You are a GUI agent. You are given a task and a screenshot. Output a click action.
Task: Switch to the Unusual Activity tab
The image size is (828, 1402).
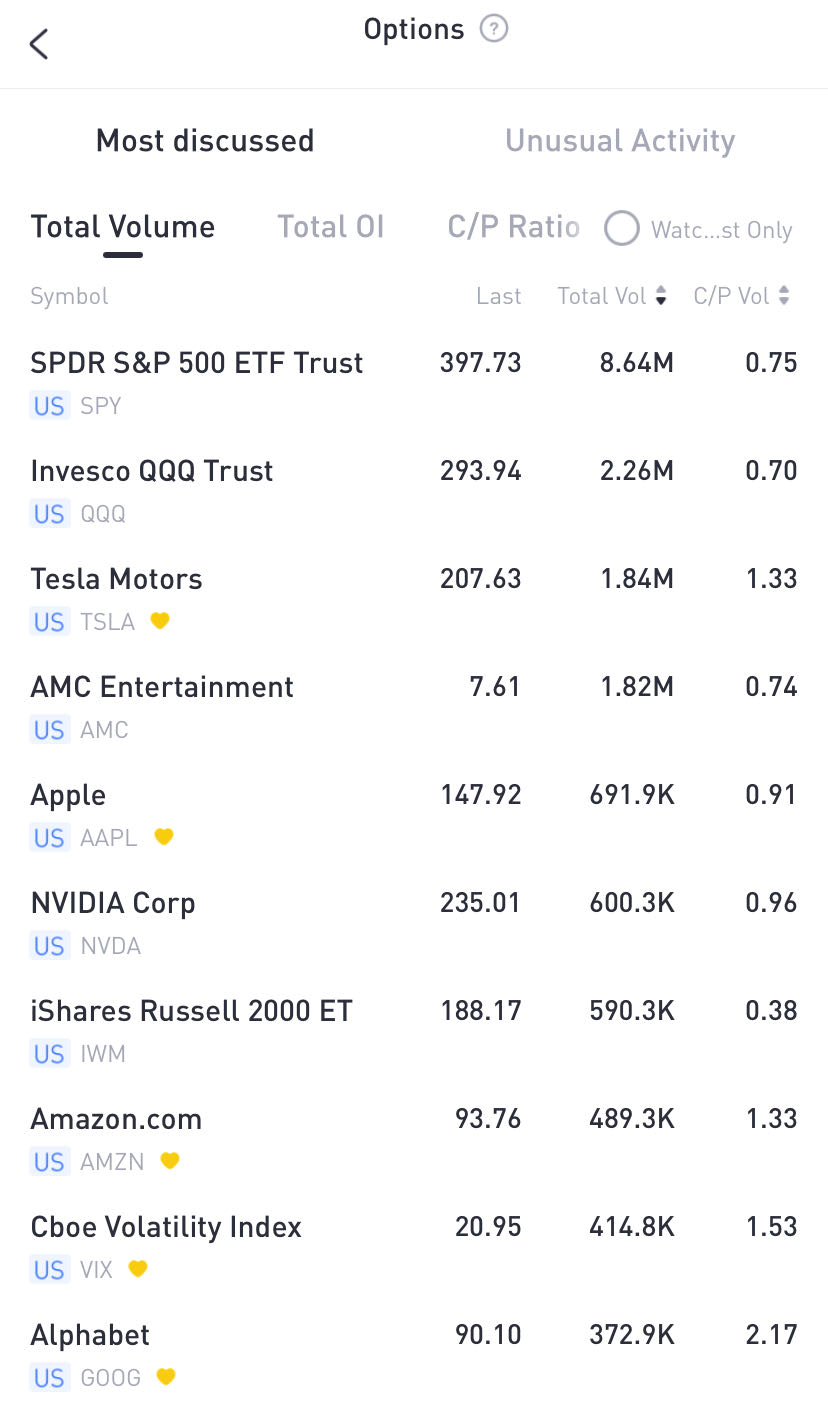620,141
